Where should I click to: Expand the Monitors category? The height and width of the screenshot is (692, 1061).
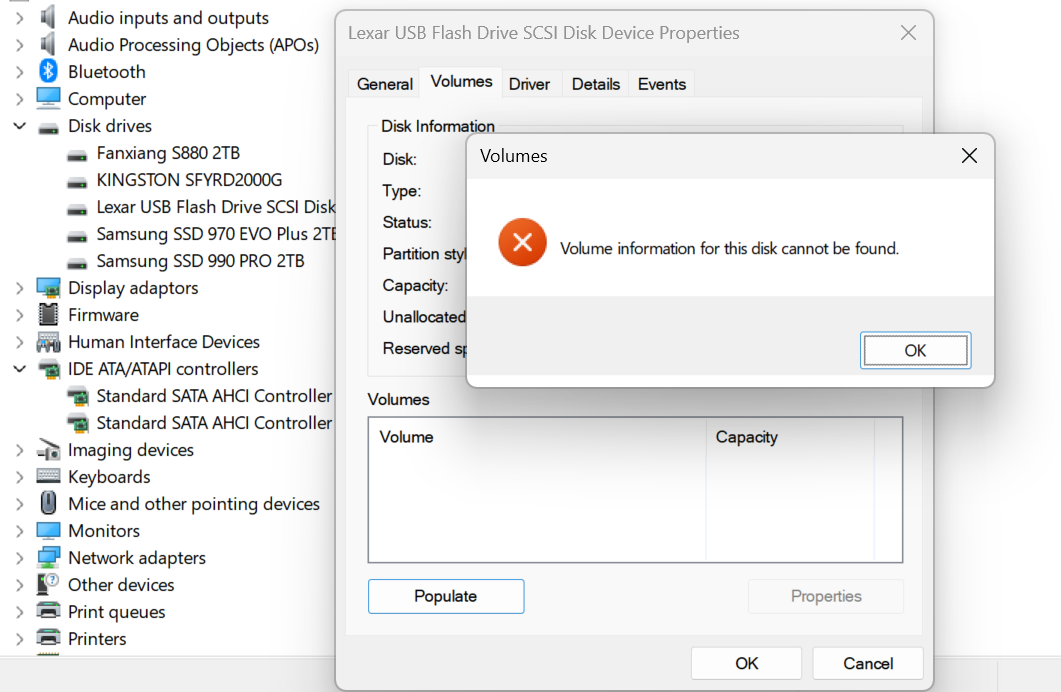click(x=19, y=531)
